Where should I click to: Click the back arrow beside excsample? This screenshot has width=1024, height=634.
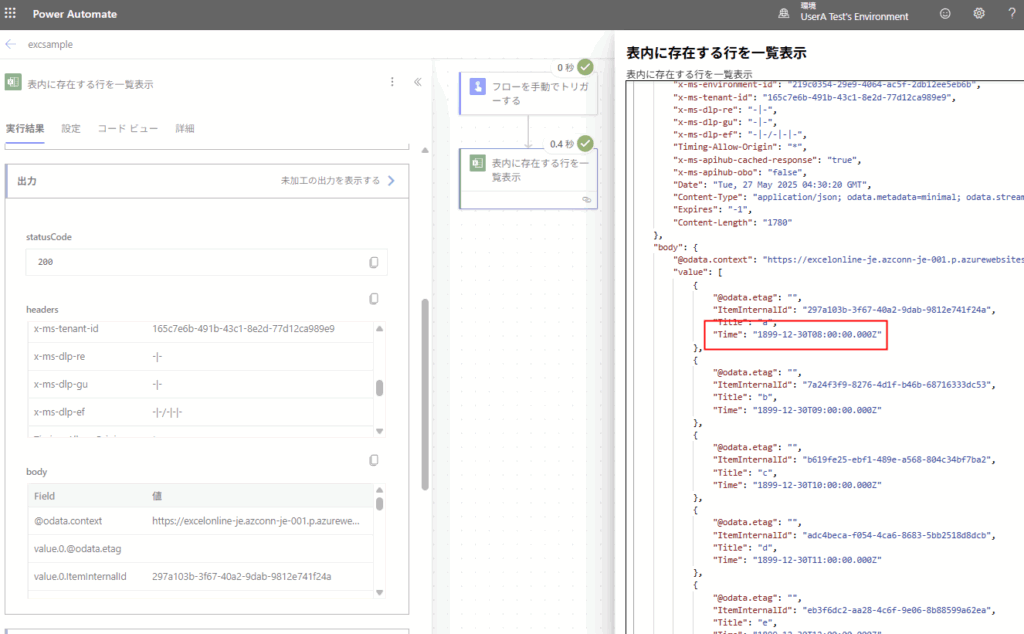(11, 45)
